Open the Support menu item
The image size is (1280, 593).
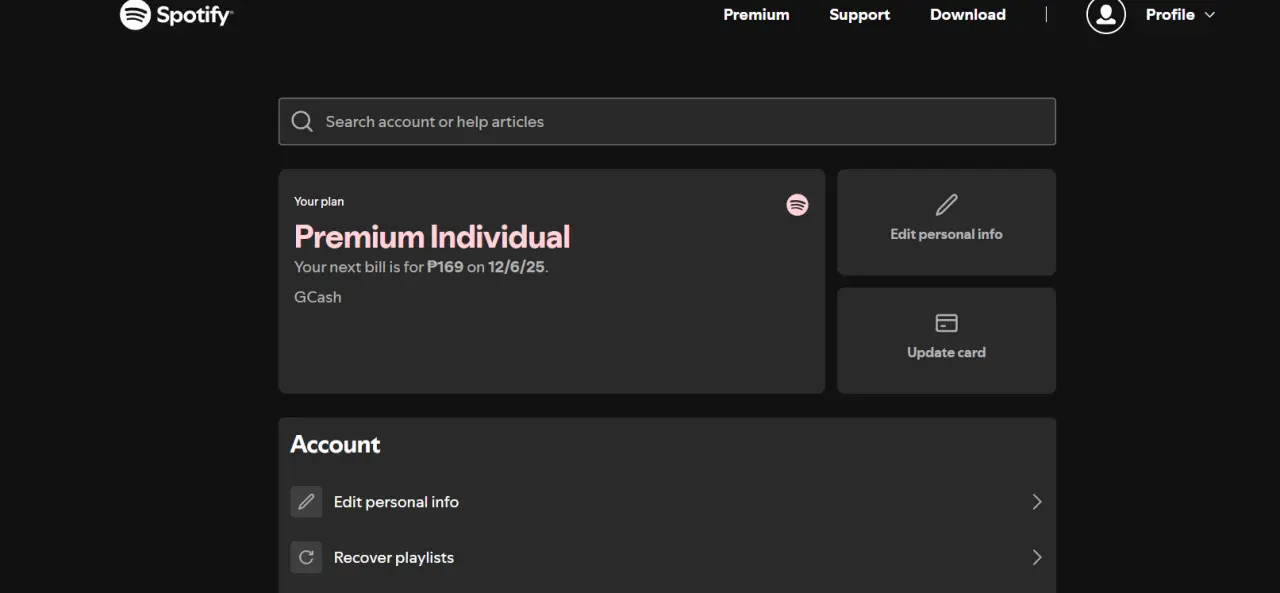click(x=859, y=14)
